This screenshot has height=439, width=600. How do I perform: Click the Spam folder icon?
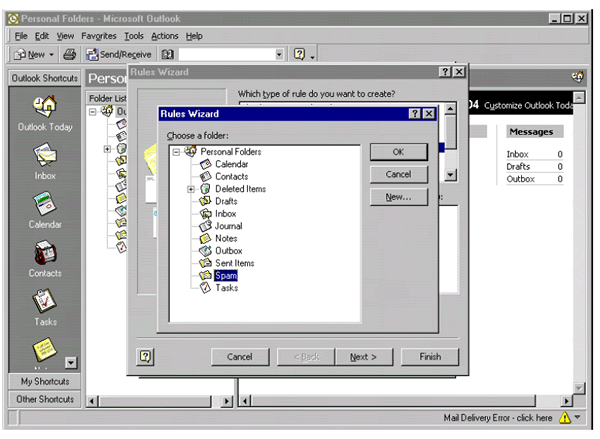coord(205,275)
